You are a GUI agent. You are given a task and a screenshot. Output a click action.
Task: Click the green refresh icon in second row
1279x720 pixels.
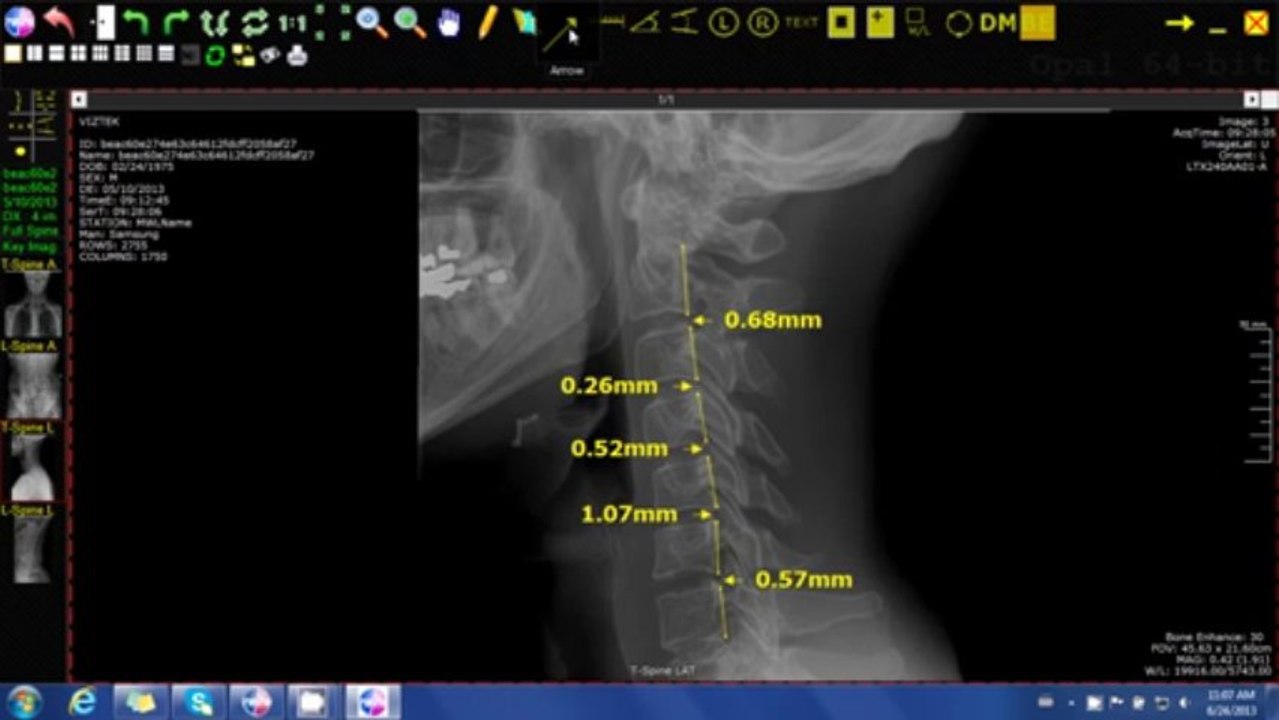point(215,55)
